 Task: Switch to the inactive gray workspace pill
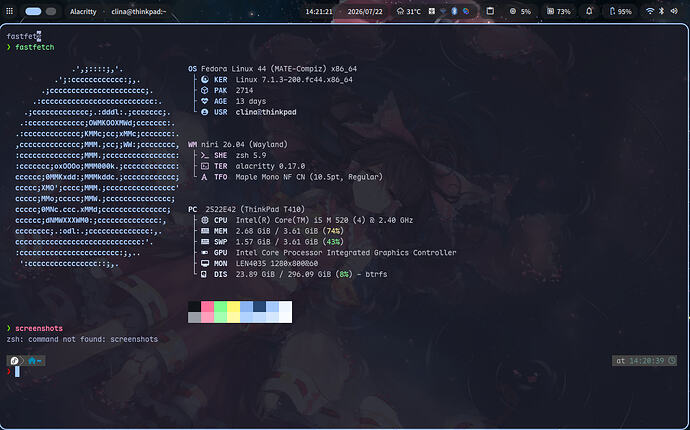[x=51, y=11]
